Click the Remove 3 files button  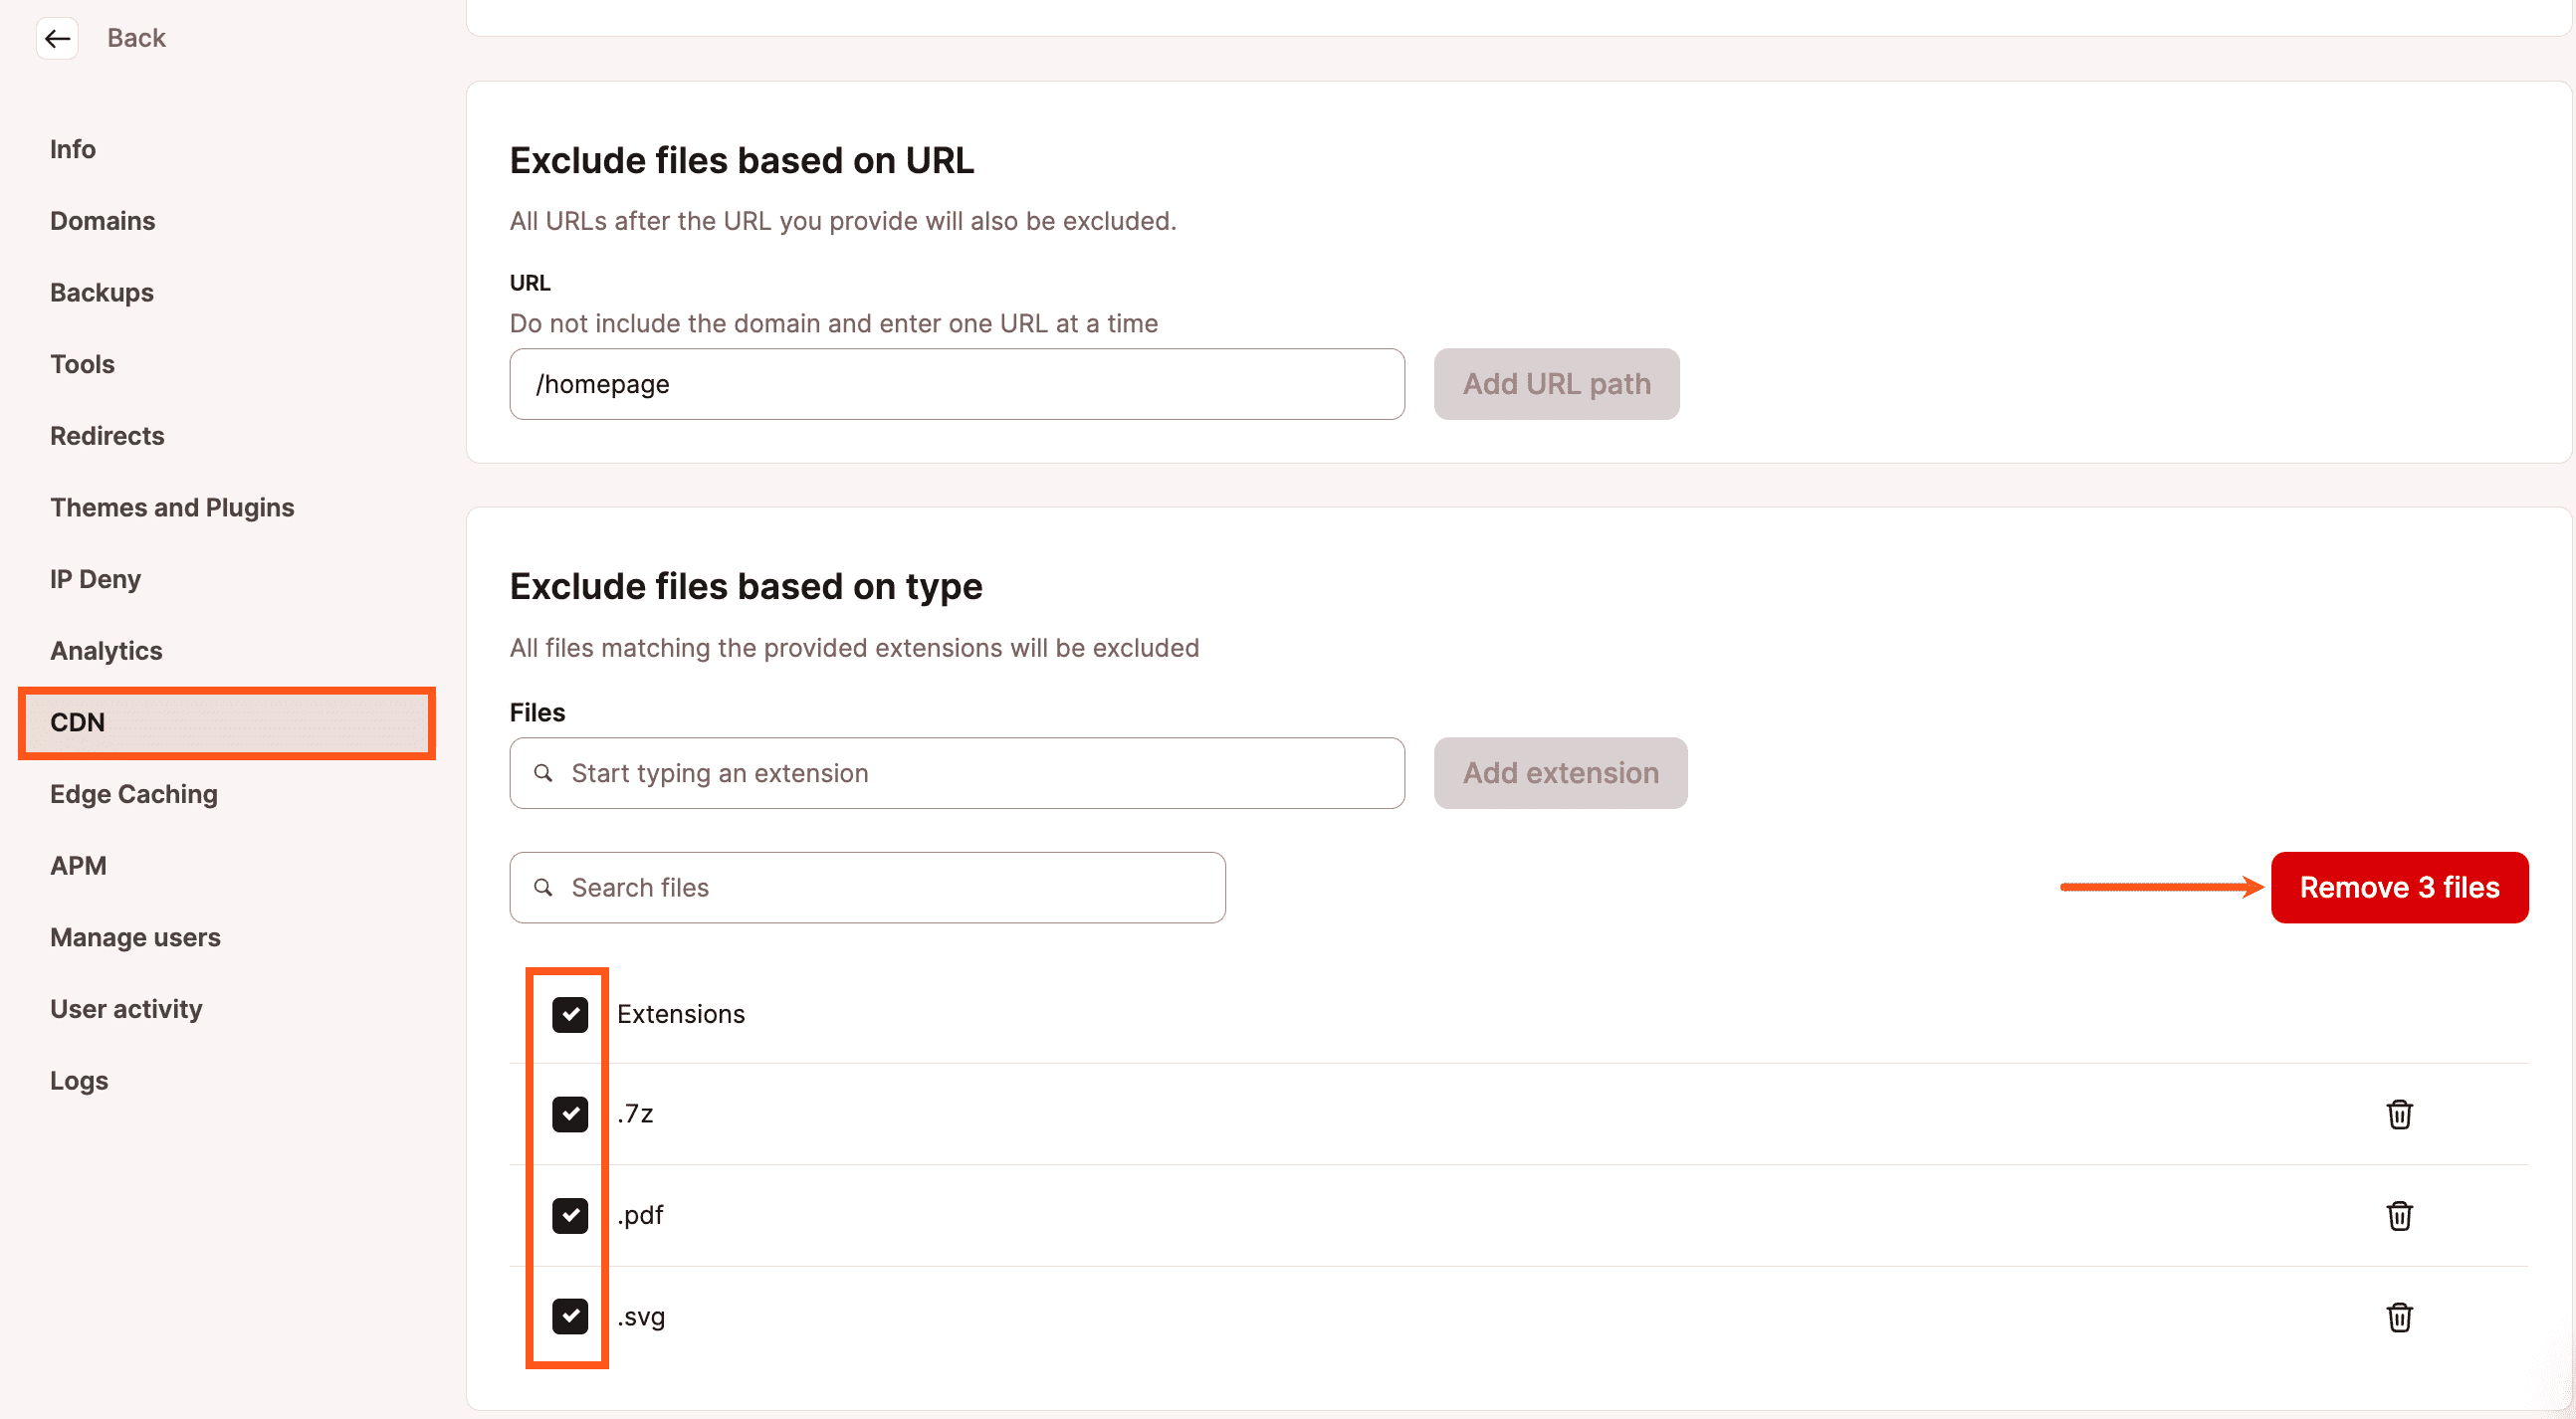2400,888
